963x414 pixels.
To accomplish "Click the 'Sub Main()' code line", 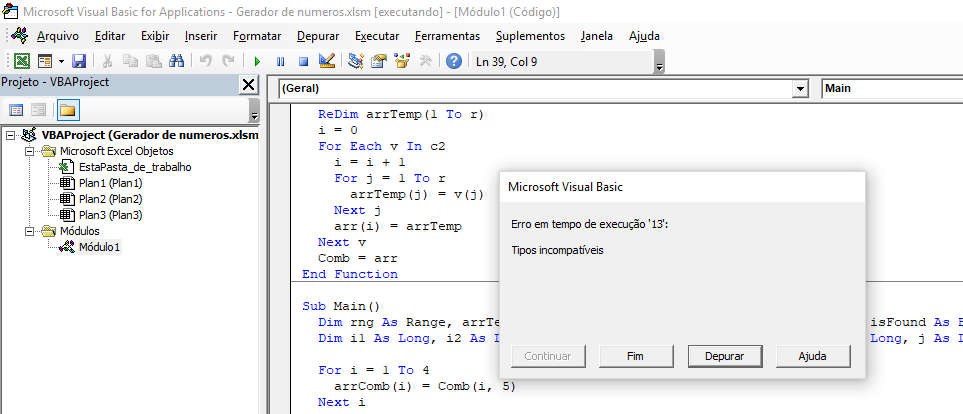I will tap(341, 306).
